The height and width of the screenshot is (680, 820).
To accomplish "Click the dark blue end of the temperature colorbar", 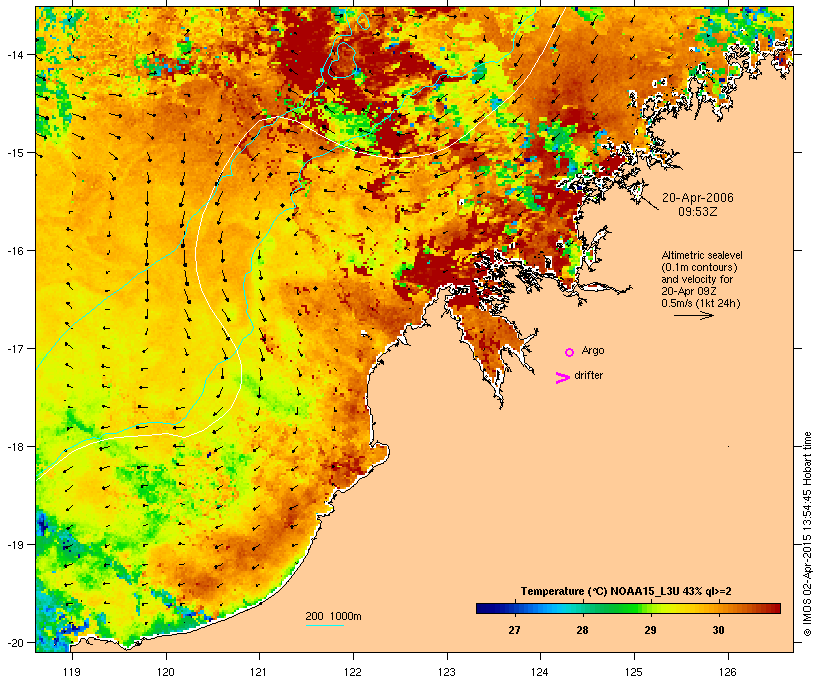I will click(484, 608).
